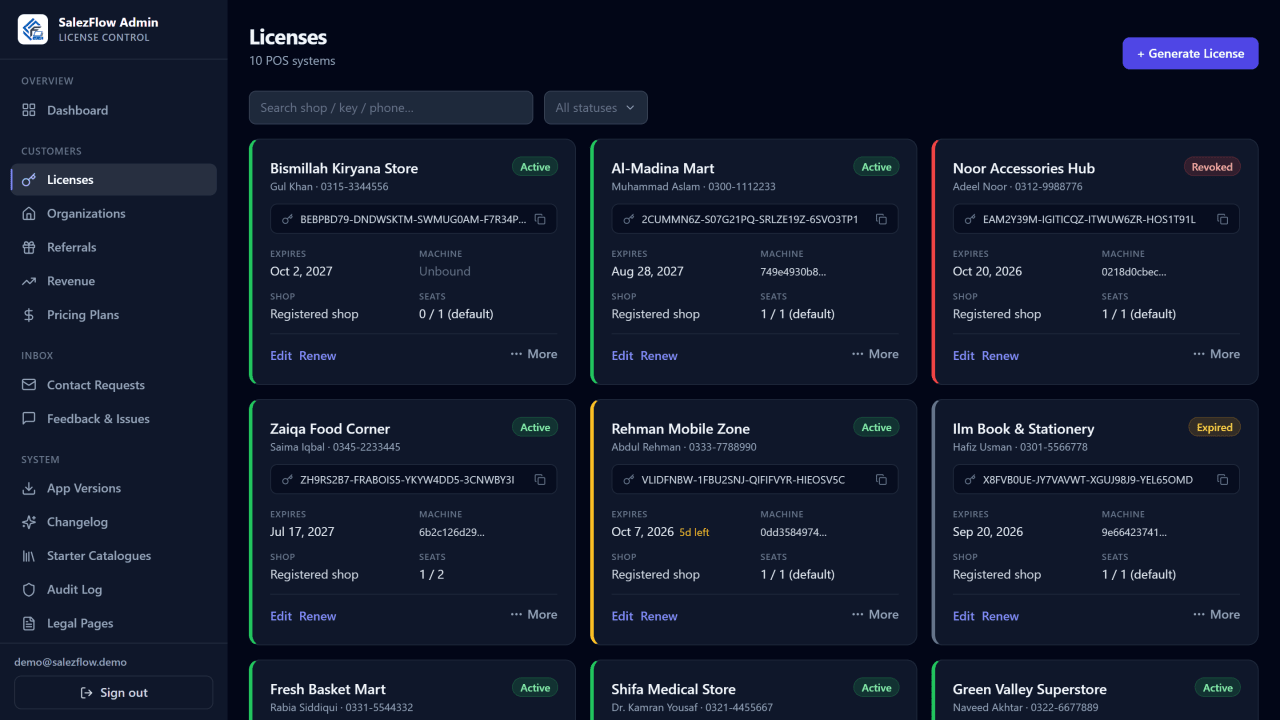The width and height of the screenshot is (1280, 720).
Task: Open More options for Zaiqa Food Corner
Action: (x=534, y=615)
